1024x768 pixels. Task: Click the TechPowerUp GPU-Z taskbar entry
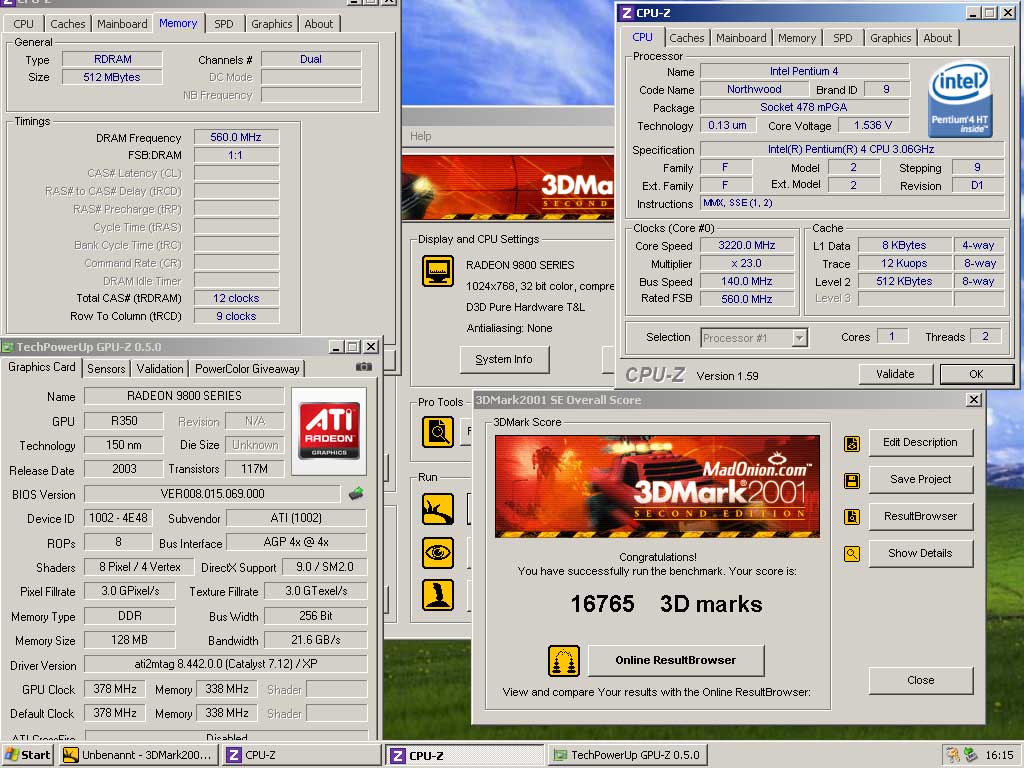(x=627, y=755)
